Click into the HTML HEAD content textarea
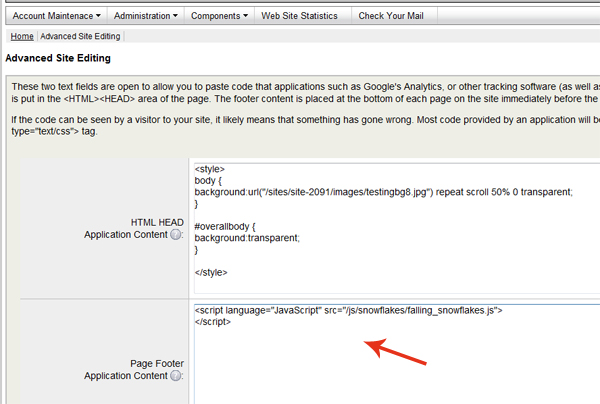Viewport: 600px width, 404px height. pos(397,228)
